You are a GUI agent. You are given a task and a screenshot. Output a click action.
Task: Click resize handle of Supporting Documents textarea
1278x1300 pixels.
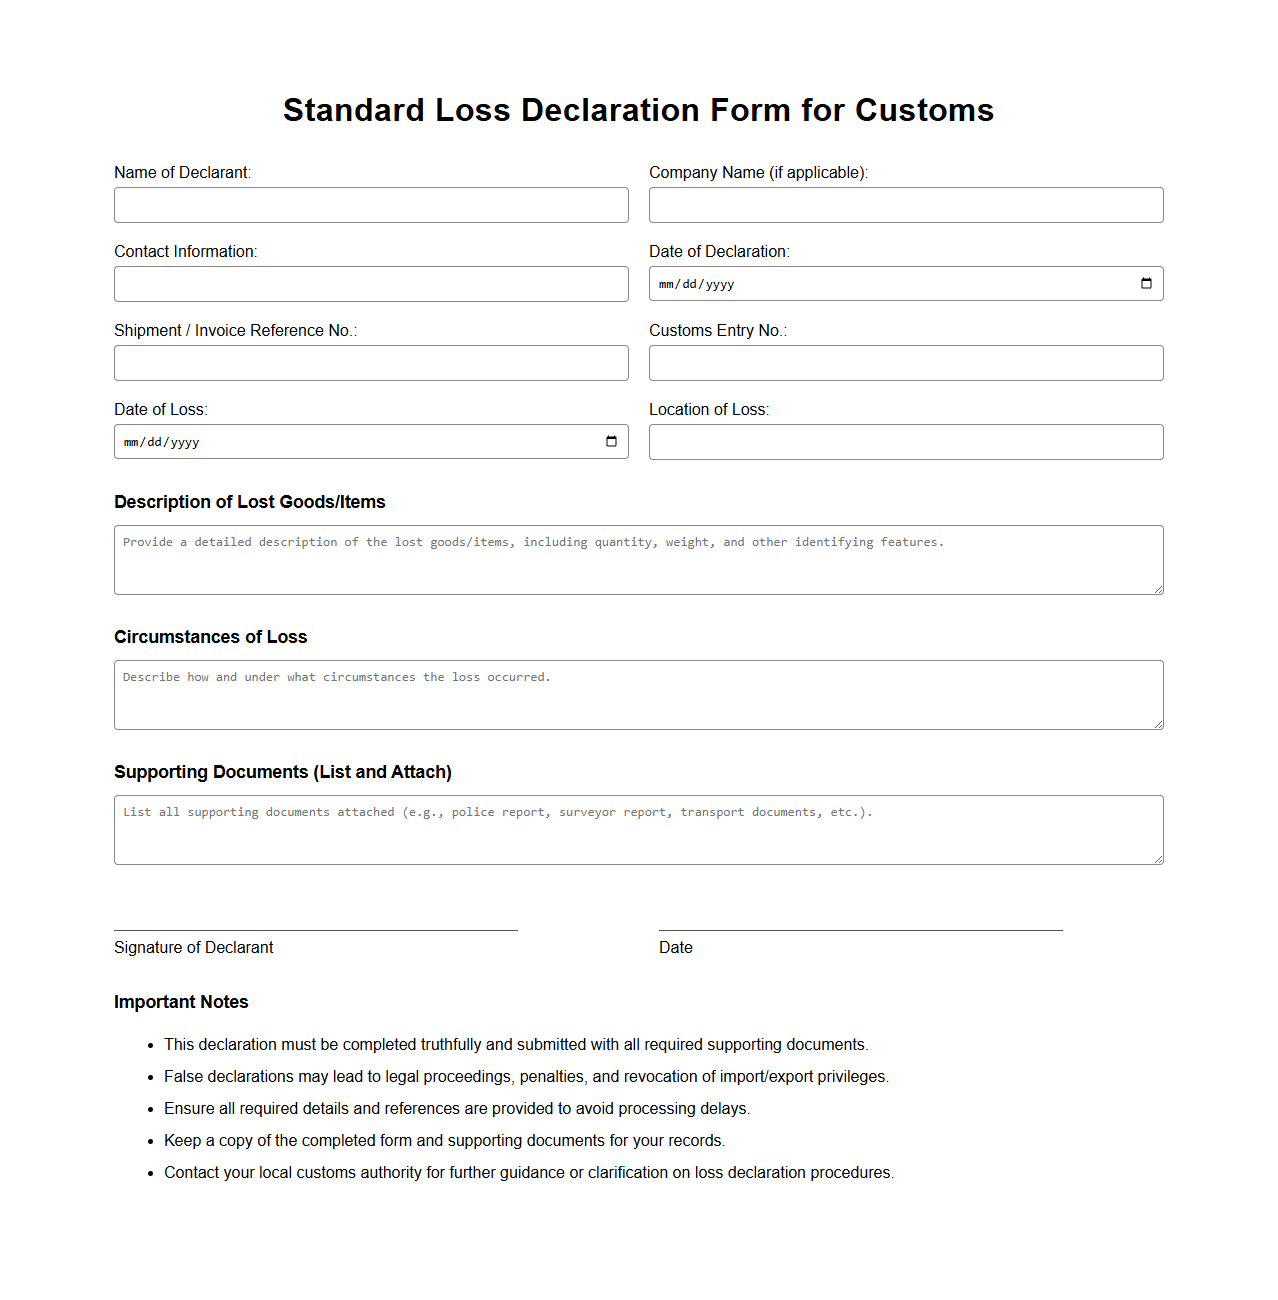coord(1158,859)
